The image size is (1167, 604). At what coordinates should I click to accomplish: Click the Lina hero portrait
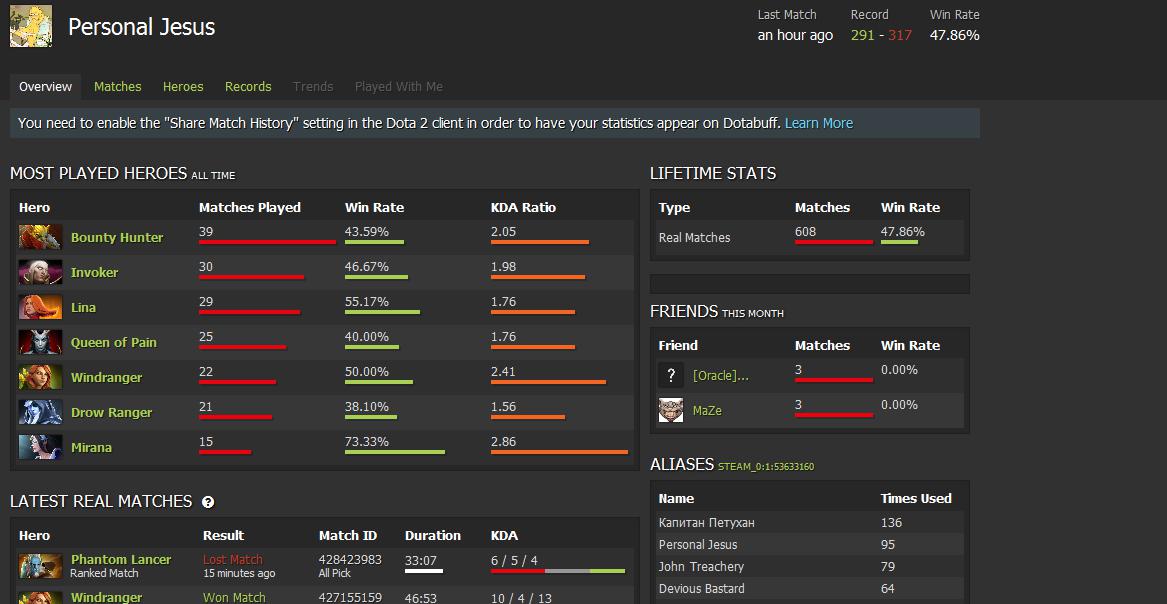(41, 307)
